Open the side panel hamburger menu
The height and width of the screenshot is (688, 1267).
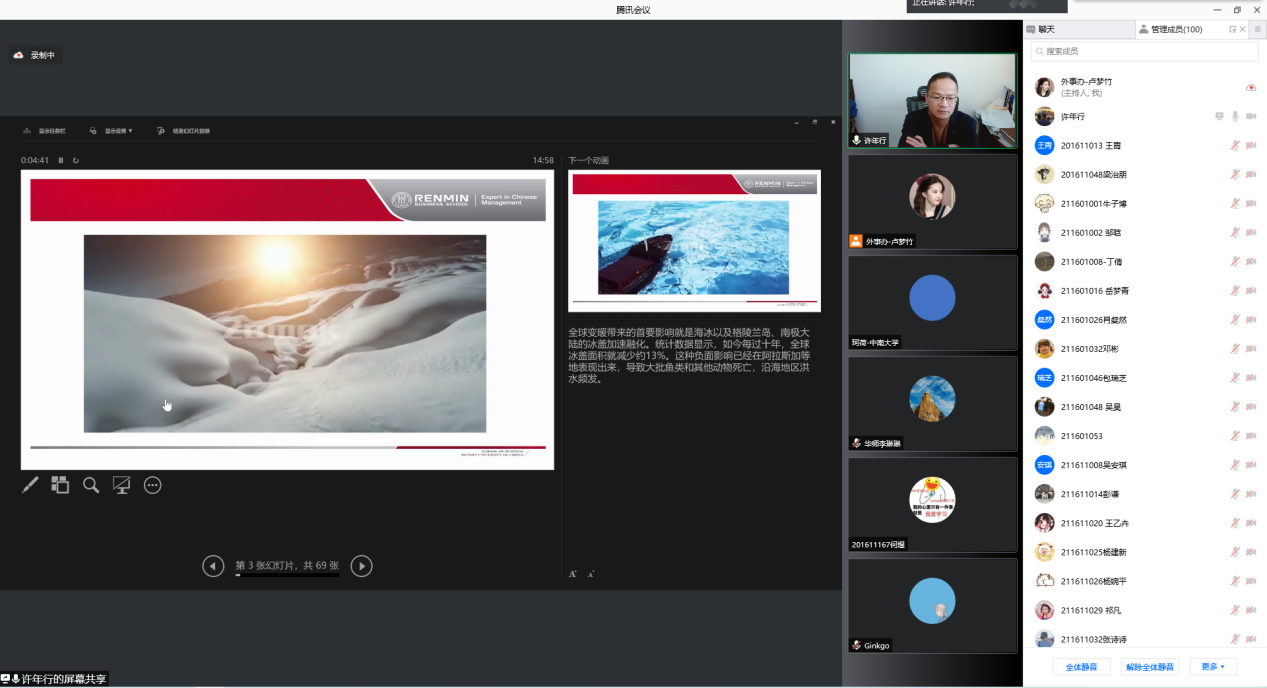pos(1258,30)
